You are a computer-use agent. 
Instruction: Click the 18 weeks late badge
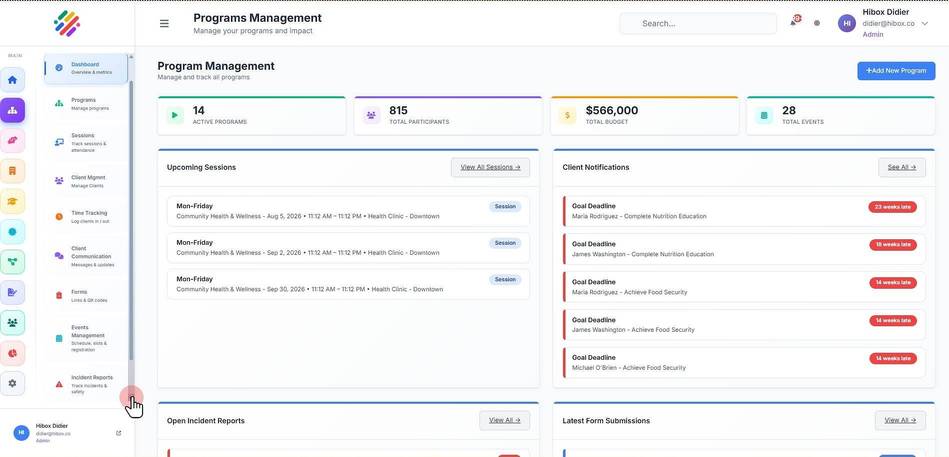pyautogui.click(x=893, y=245)
